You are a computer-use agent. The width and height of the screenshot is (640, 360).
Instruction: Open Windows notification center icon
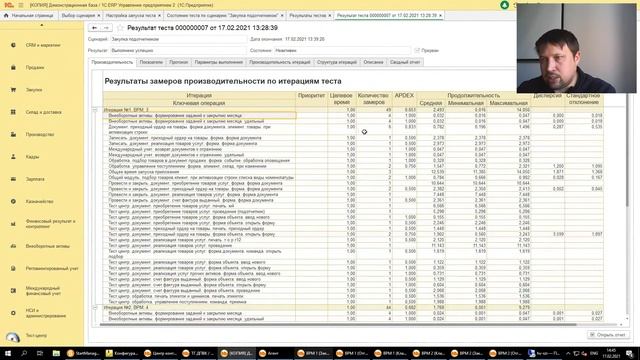(629, 353)
